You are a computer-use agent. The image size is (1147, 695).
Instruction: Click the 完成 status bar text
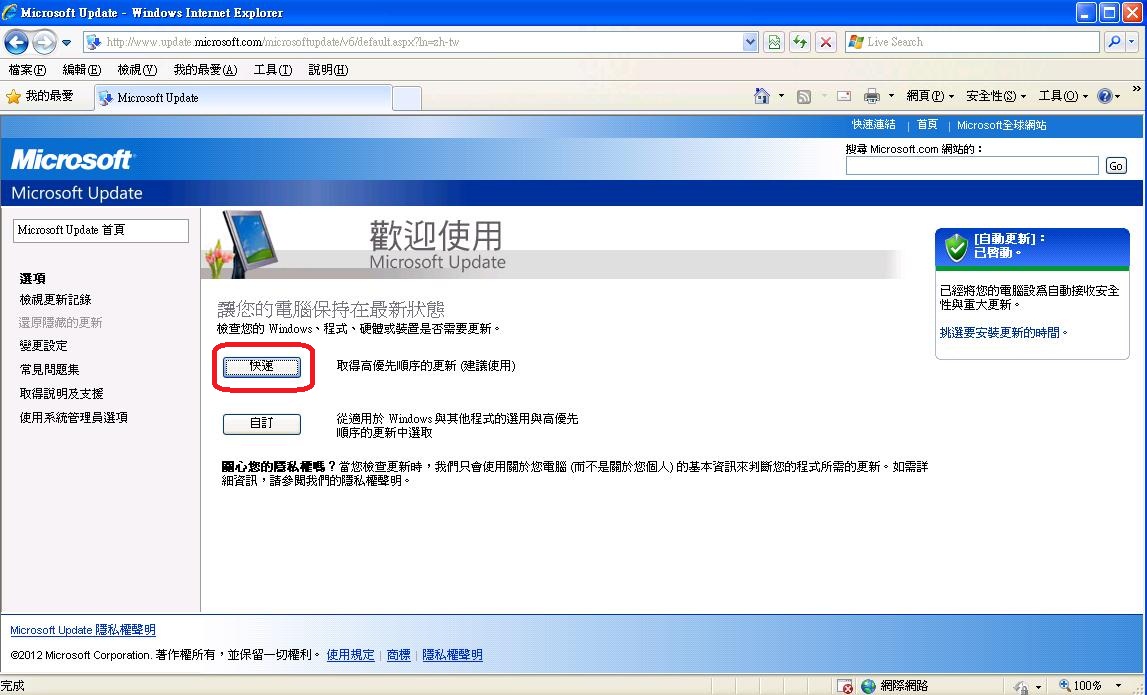pyautogui.click(x=13, y=686)
